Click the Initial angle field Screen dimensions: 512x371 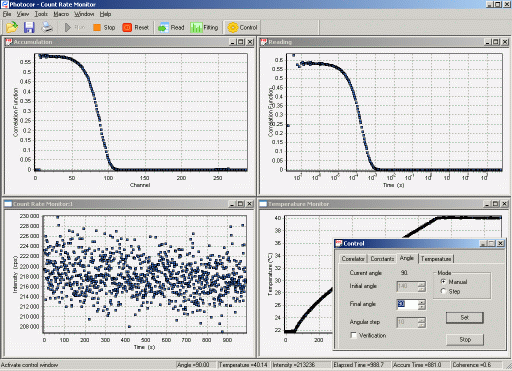[407, 286]
